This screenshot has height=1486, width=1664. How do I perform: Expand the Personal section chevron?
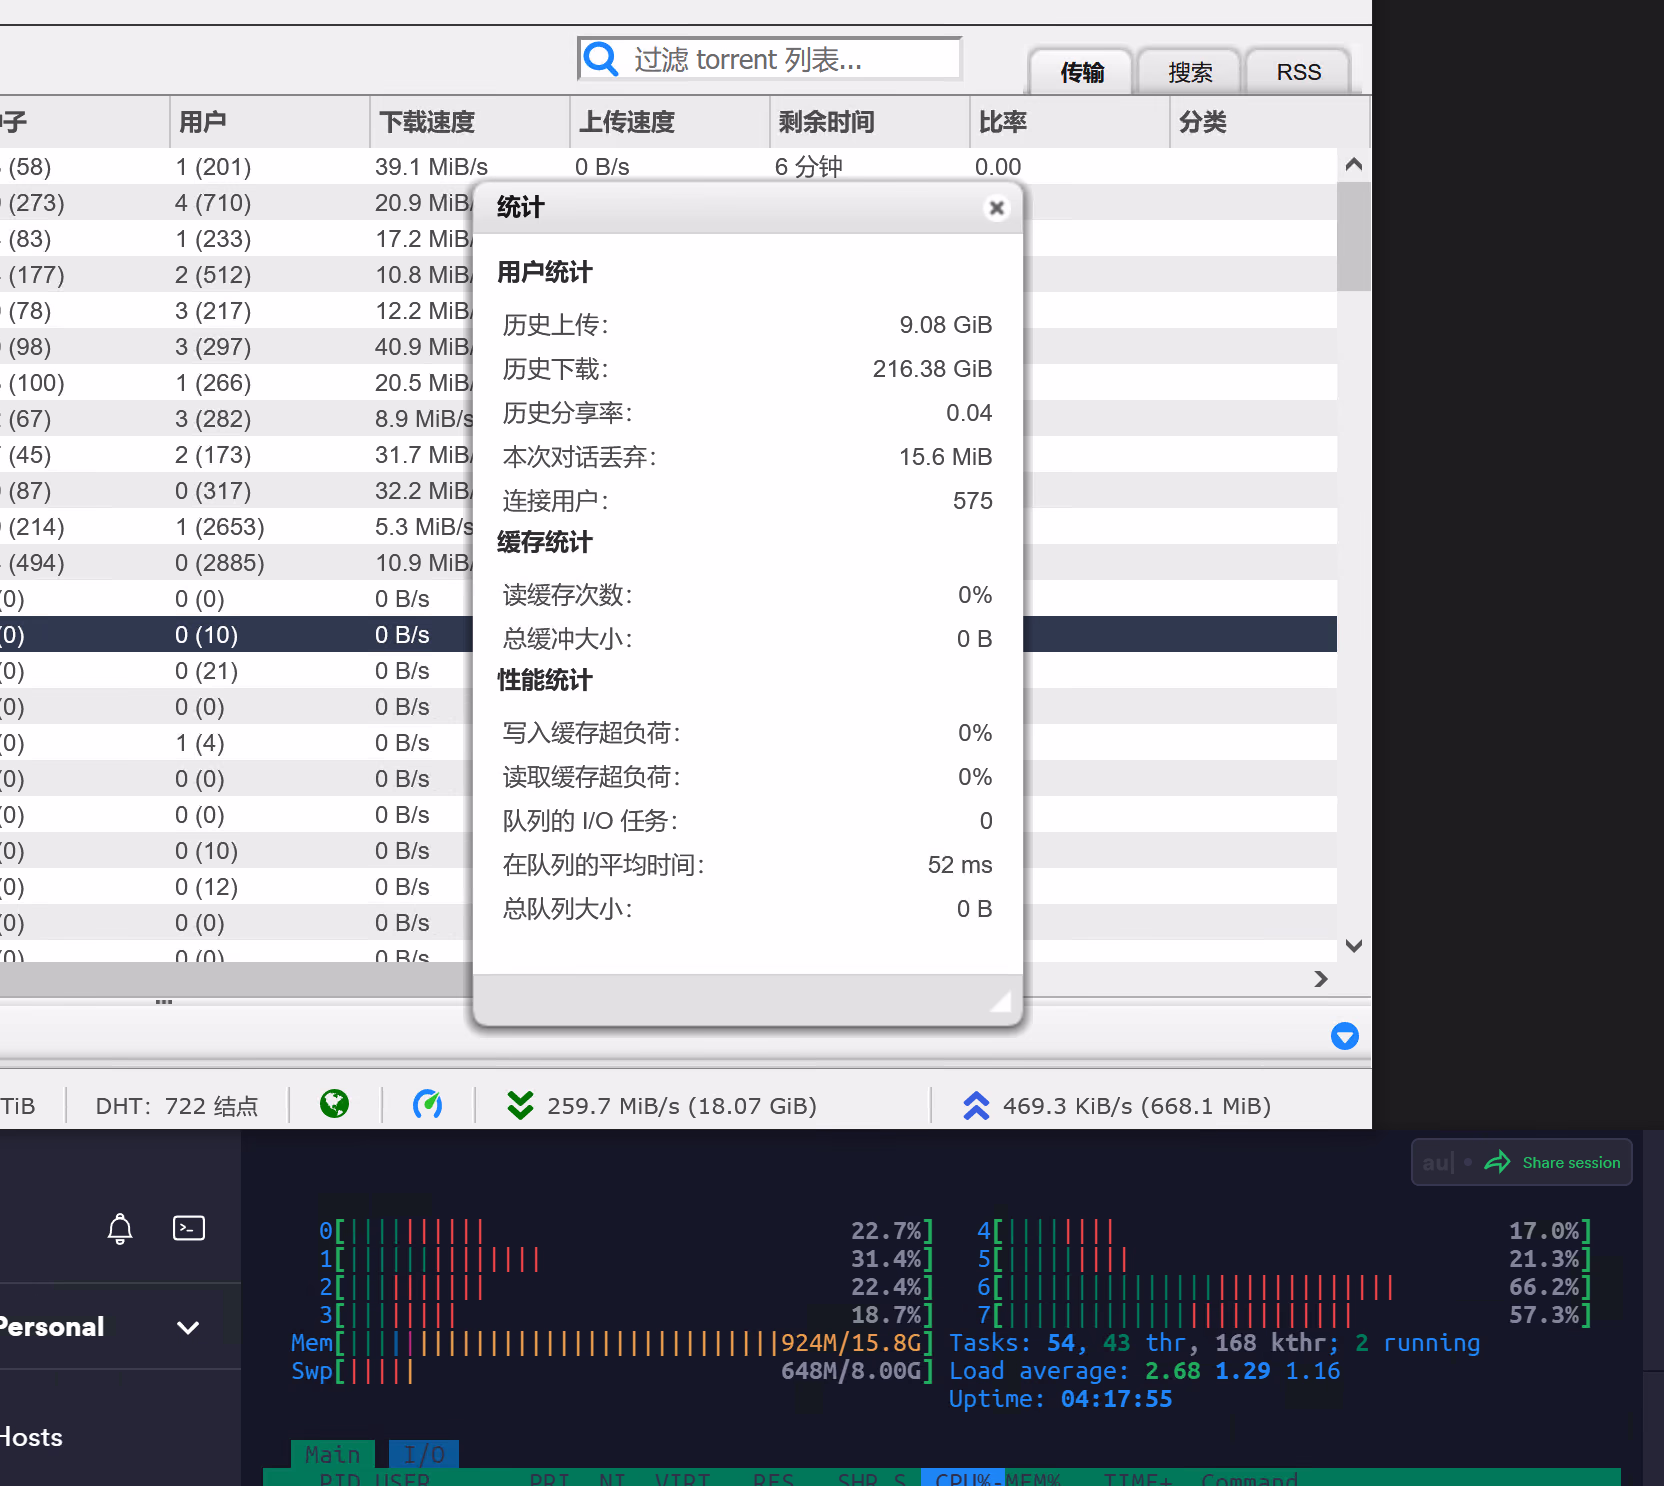pos(188,1327)
